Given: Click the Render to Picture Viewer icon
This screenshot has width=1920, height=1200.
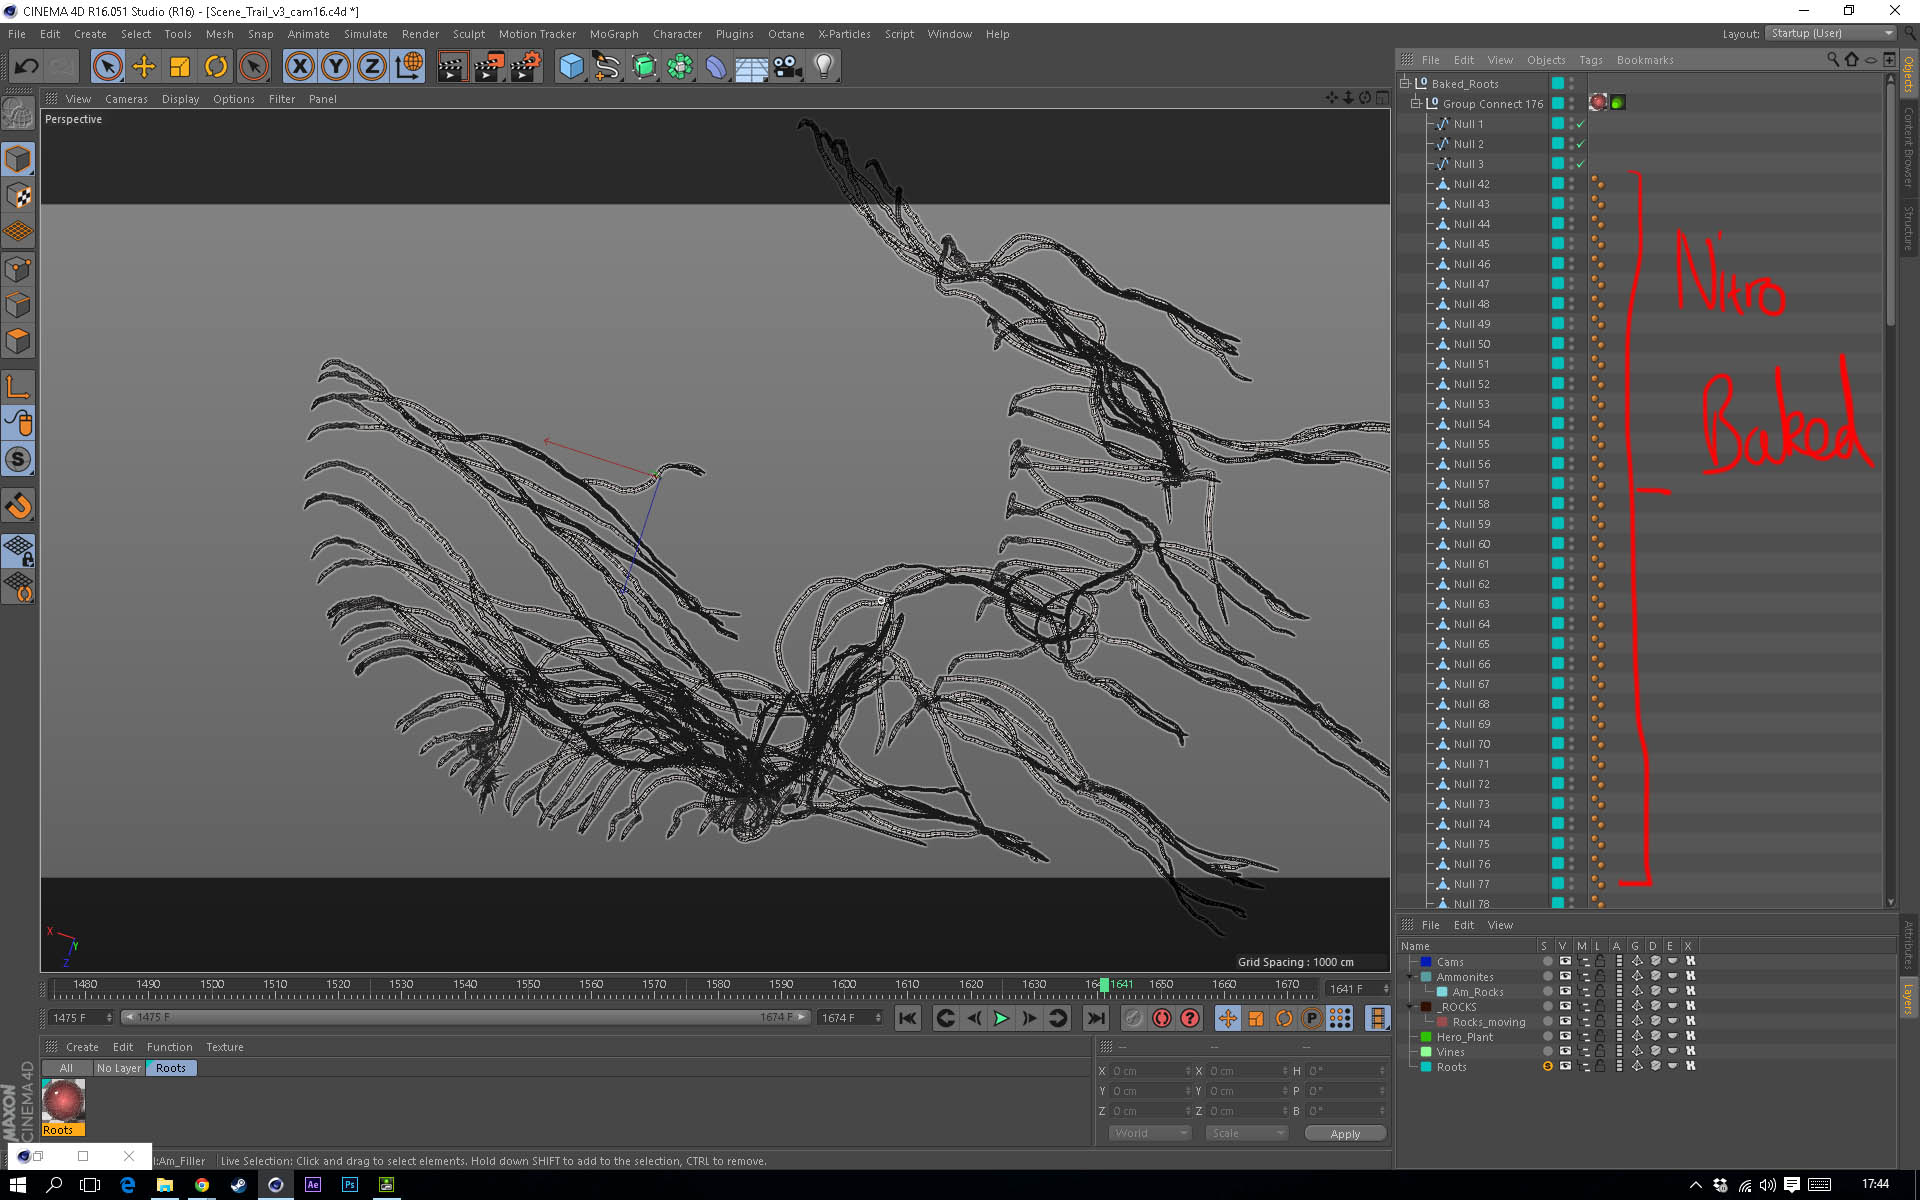Looking at the screenshot, I should point(488,67).
